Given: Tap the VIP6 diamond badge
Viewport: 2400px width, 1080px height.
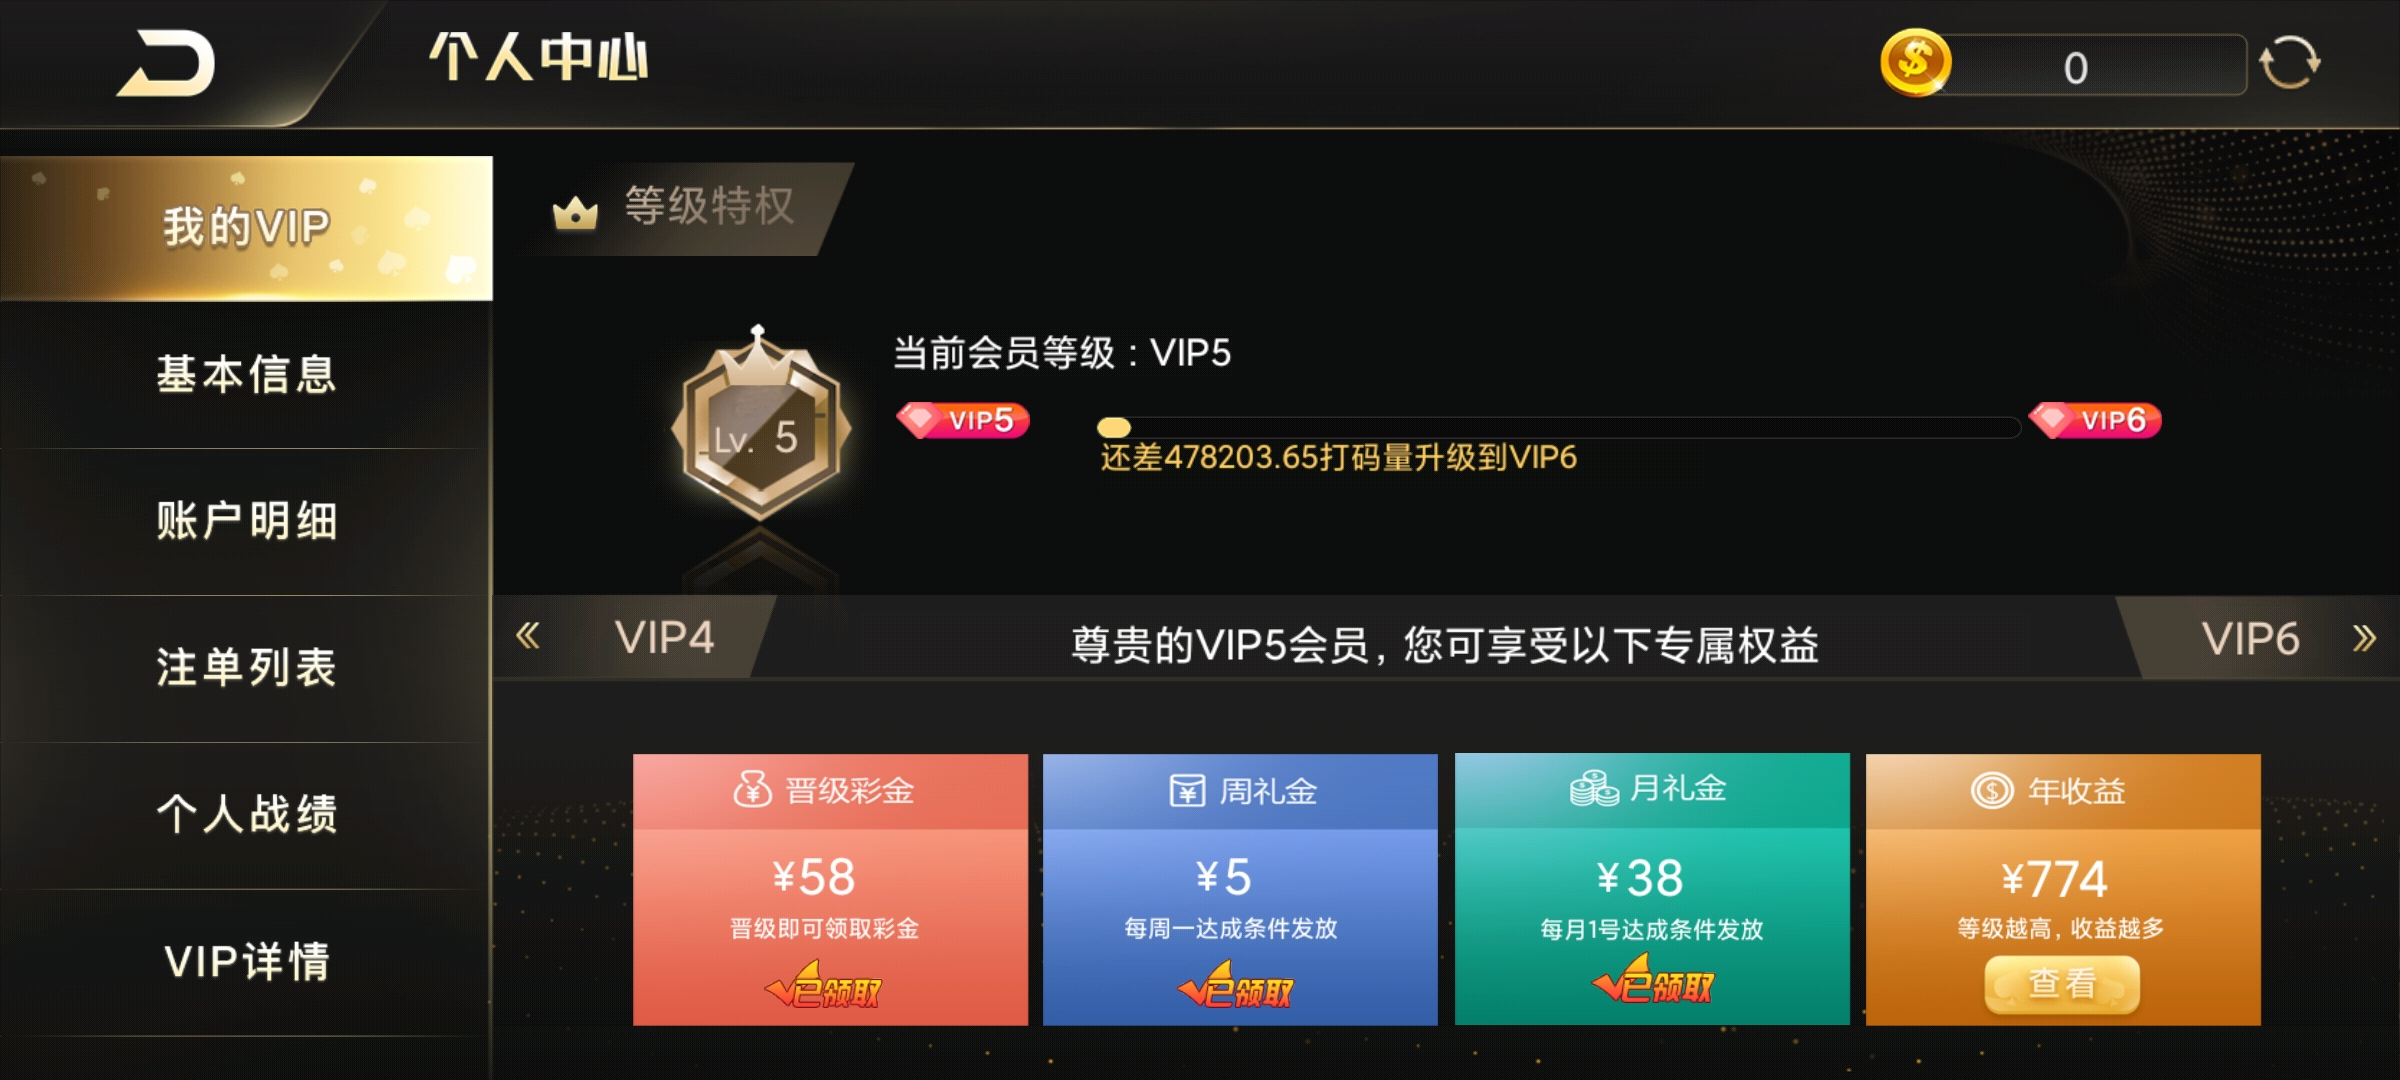Looking at the screenshot, I should coord(2095,420).
